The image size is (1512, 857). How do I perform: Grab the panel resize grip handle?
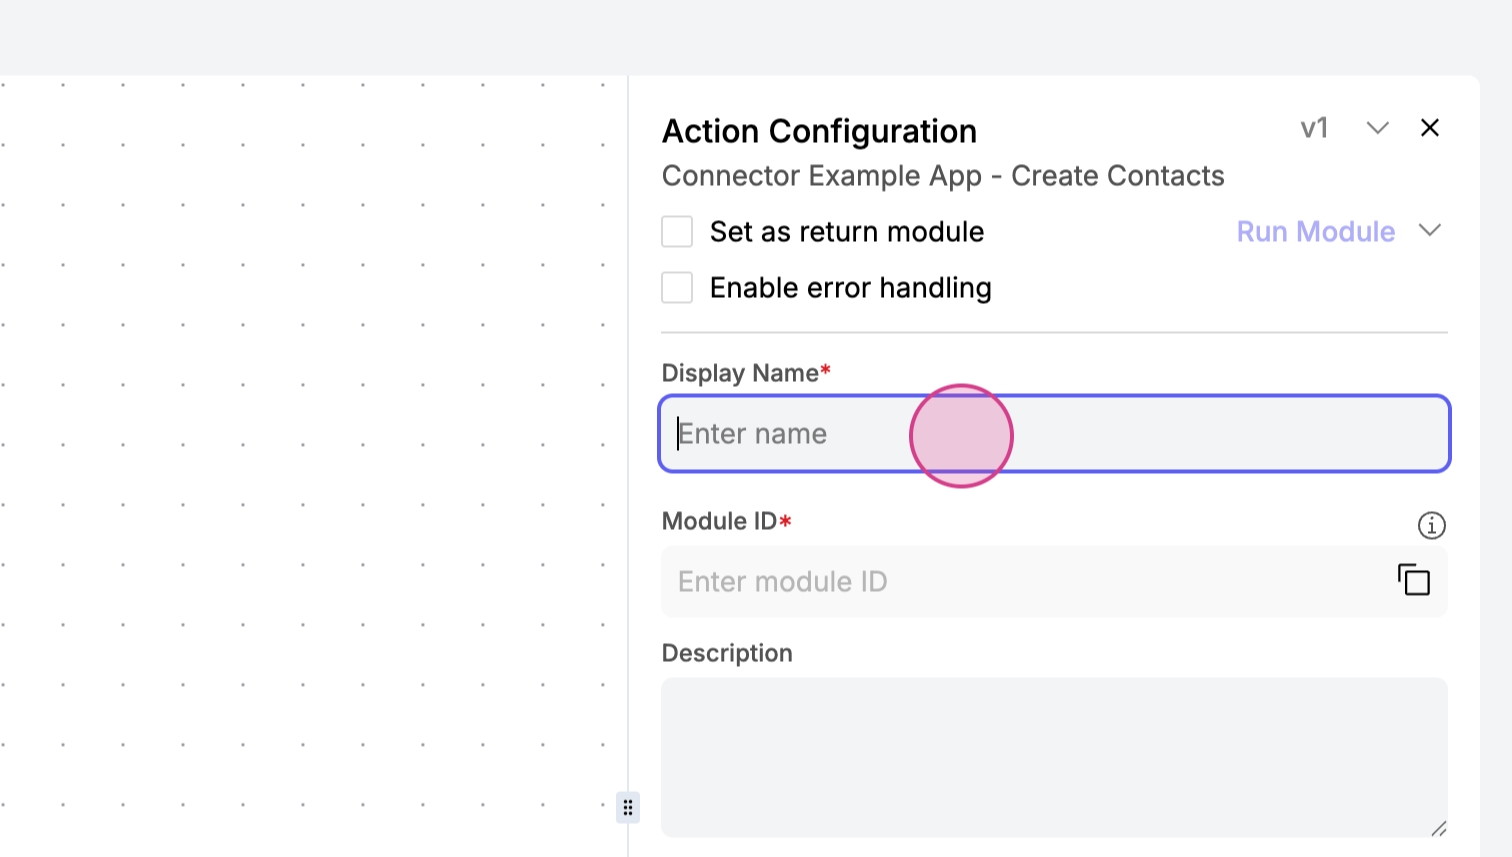pos(628,807)
